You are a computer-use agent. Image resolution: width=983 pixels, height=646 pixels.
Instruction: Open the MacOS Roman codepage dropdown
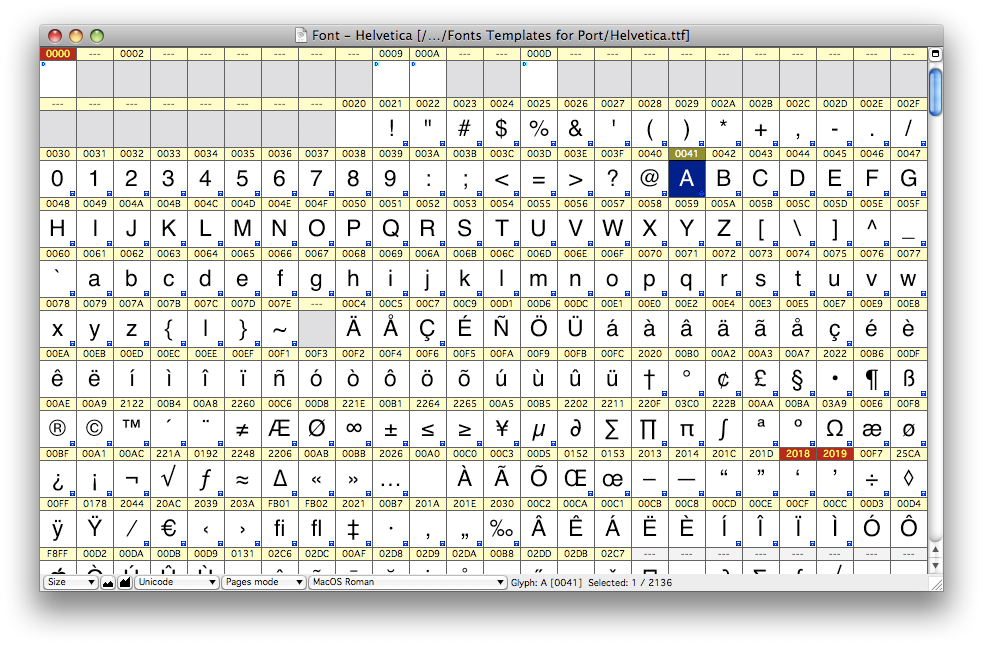coord(407,583)
